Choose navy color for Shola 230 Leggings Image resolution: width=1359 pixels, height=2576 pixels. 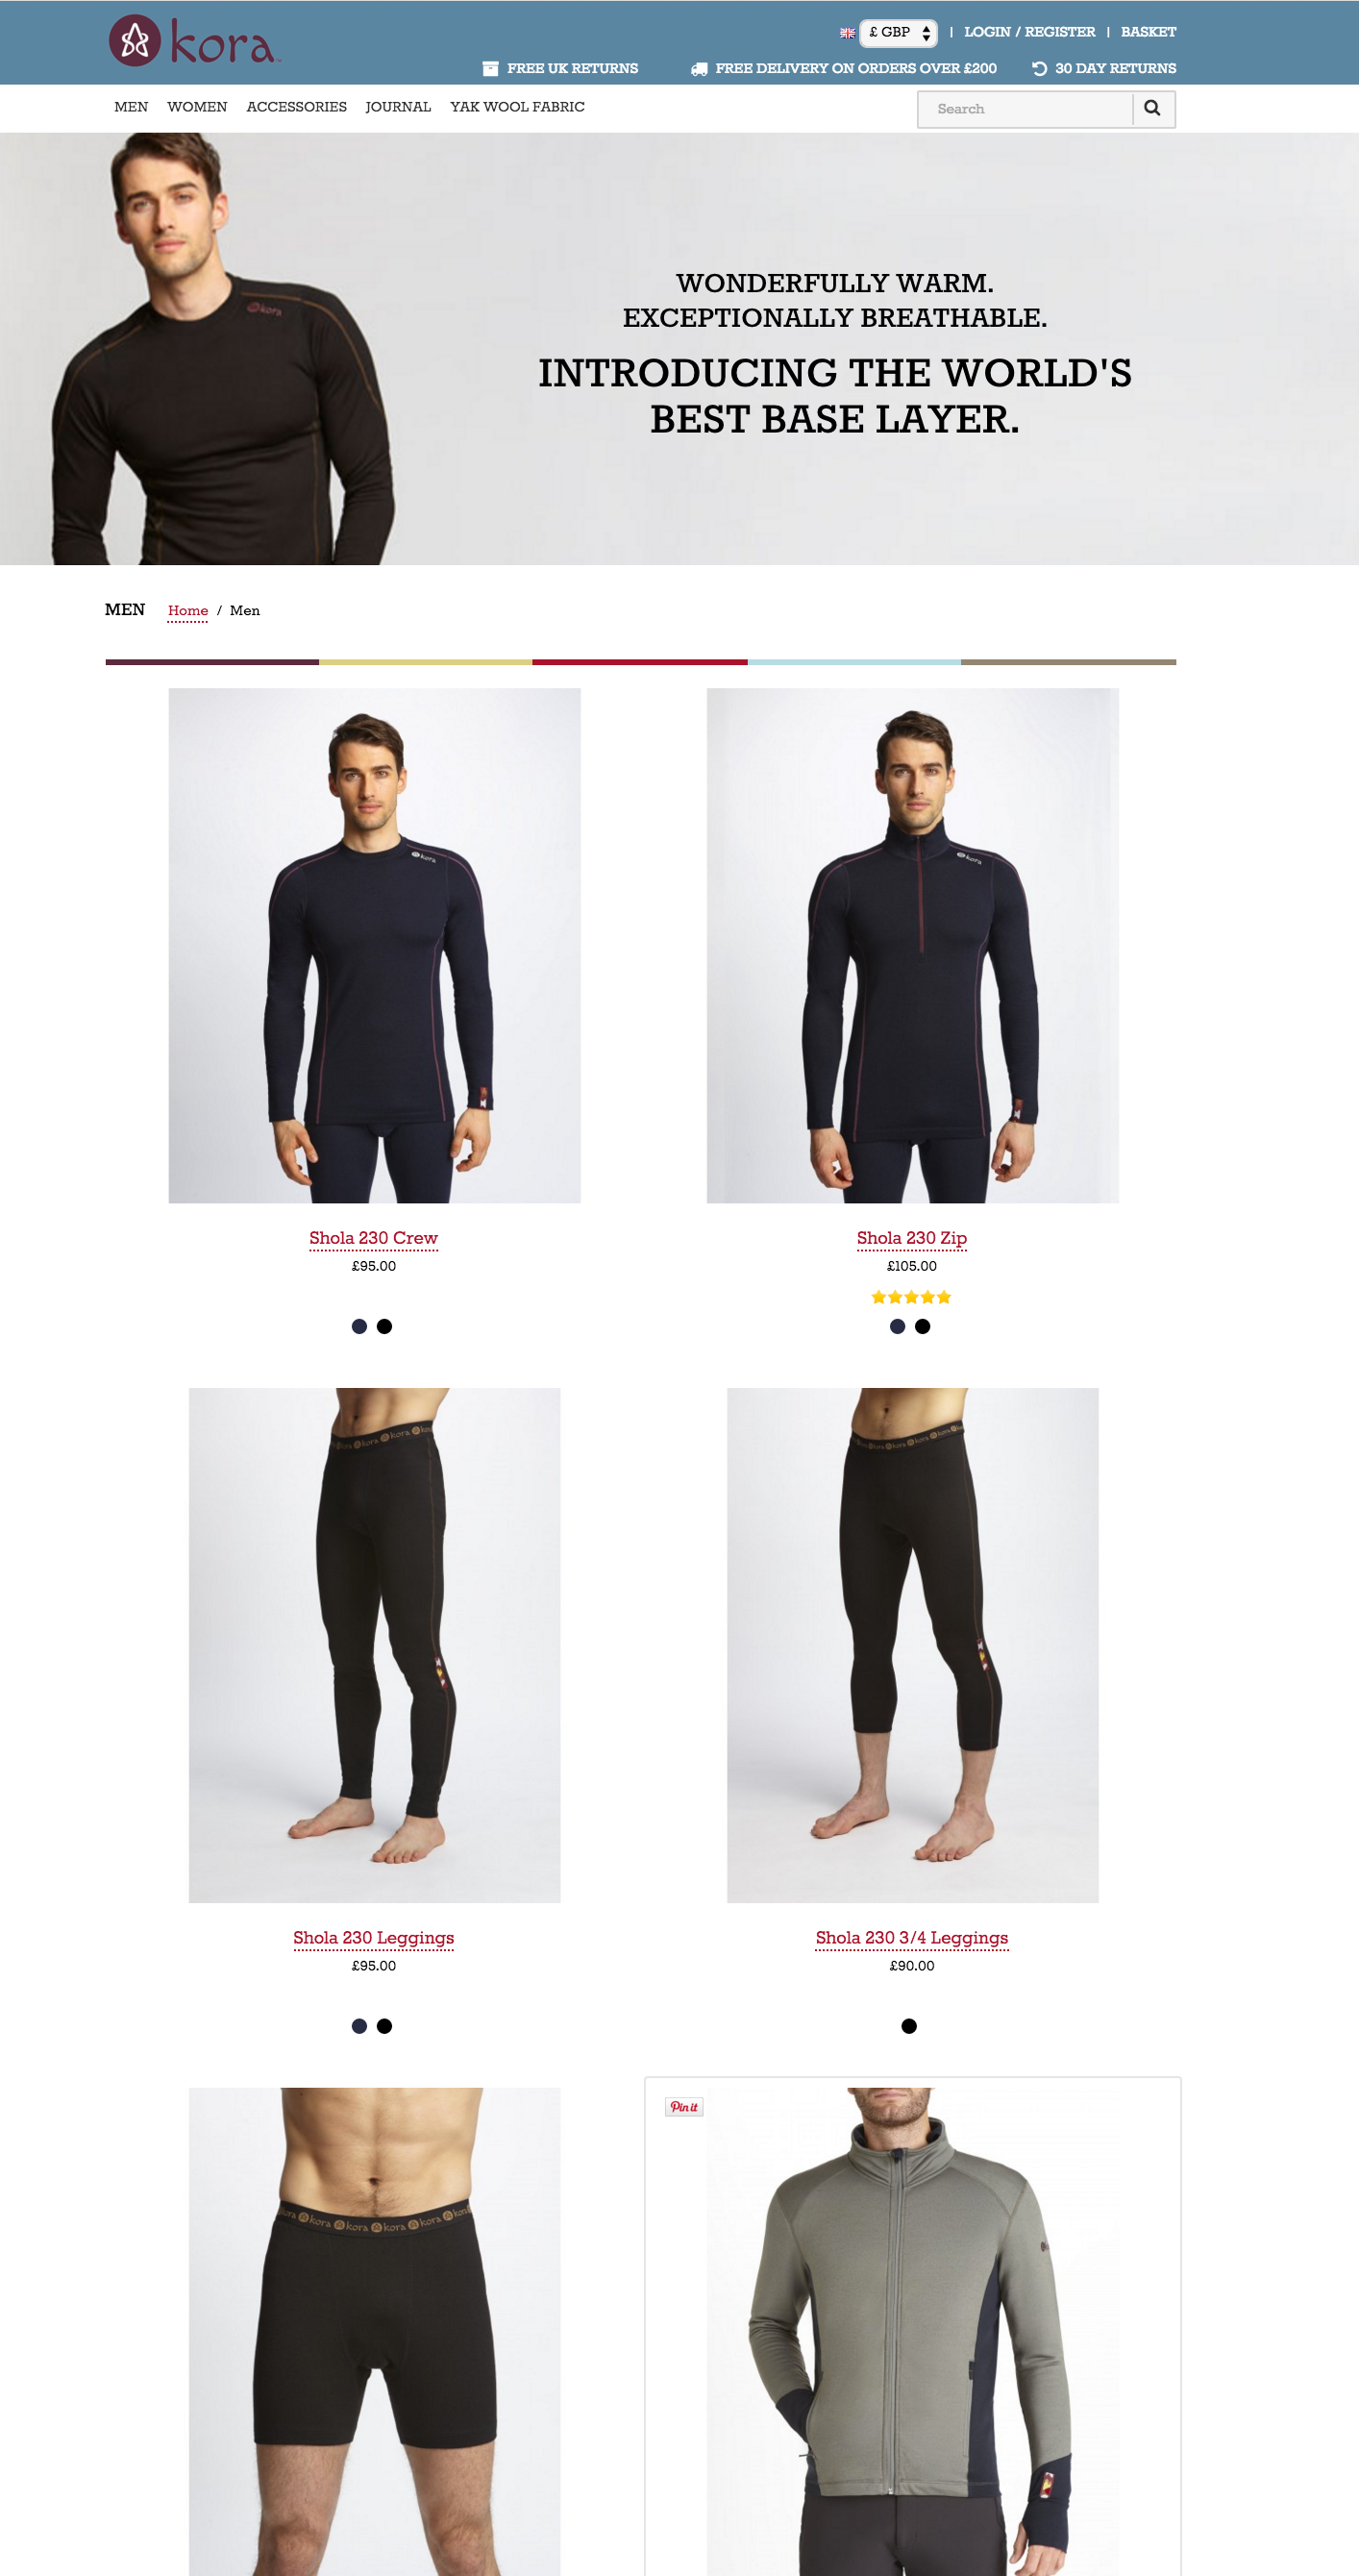pyautogui.click(x=359, y=2026)
